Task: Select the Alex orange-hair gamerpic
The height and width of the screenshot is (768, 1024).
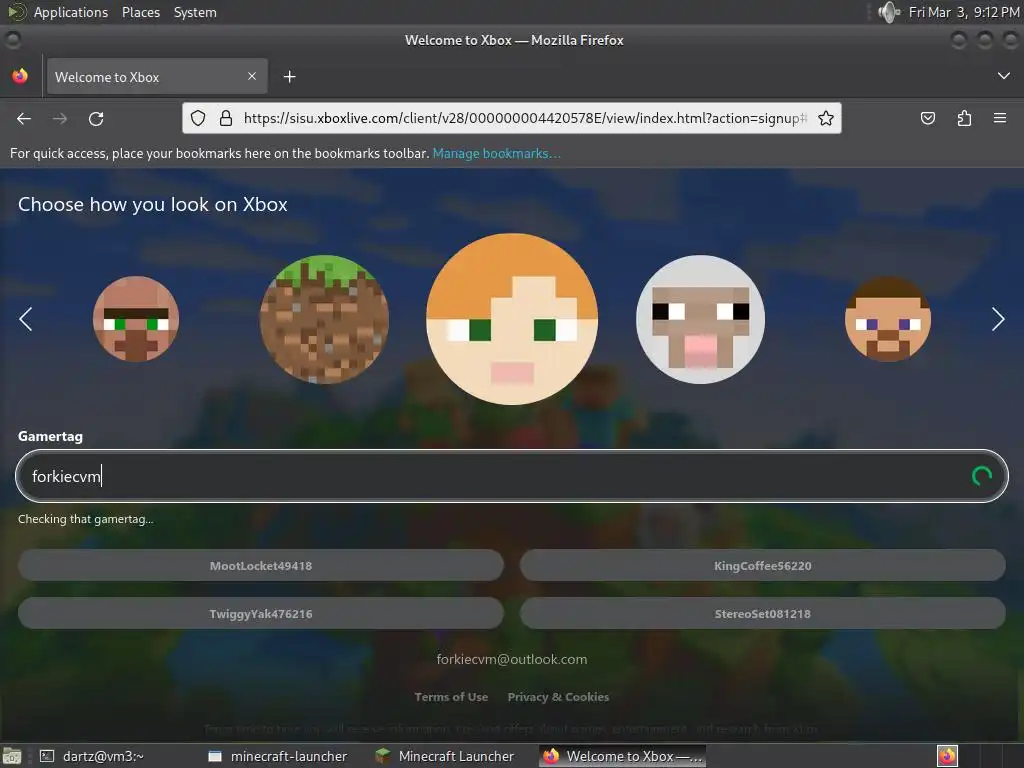Action: pyautogui.click(x=511, y=319)
